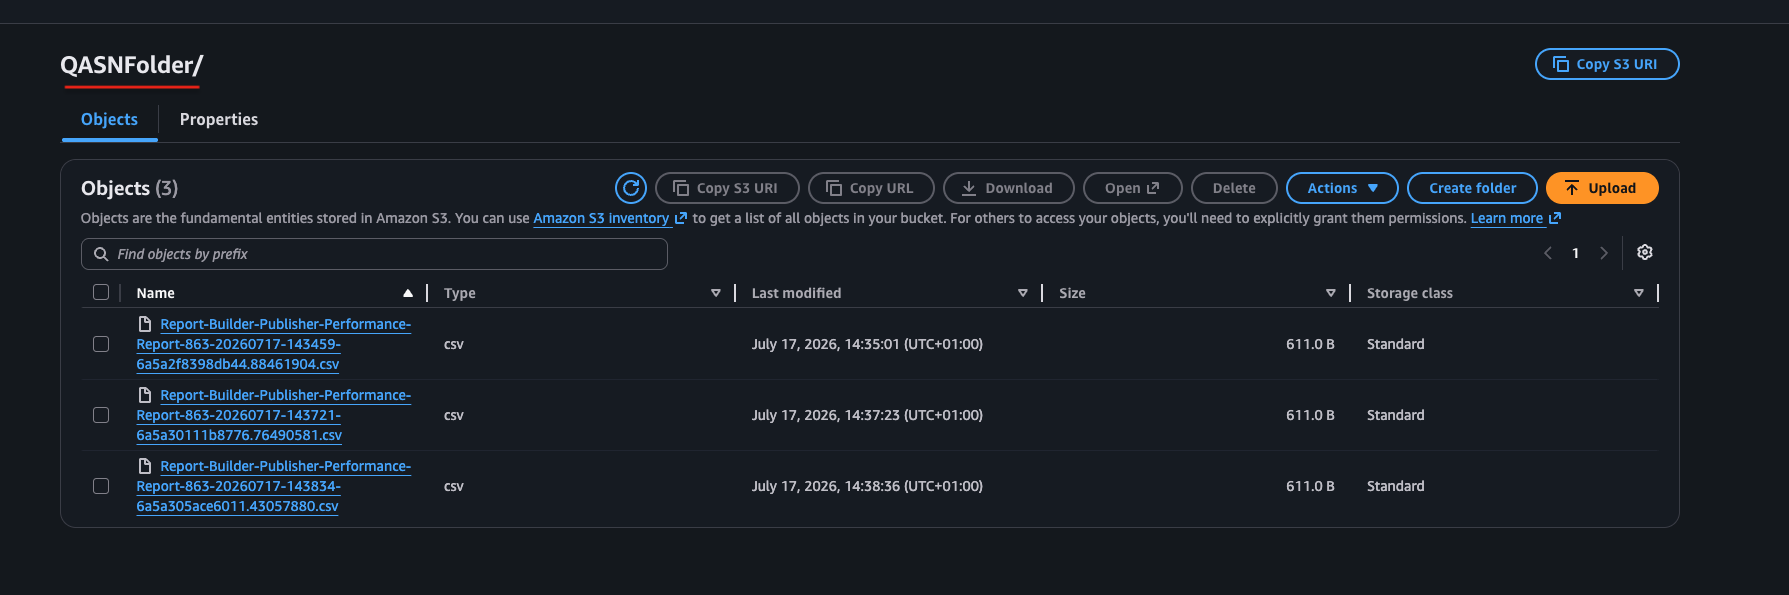
Task: Go to next page chevron
Action: 1604,253
